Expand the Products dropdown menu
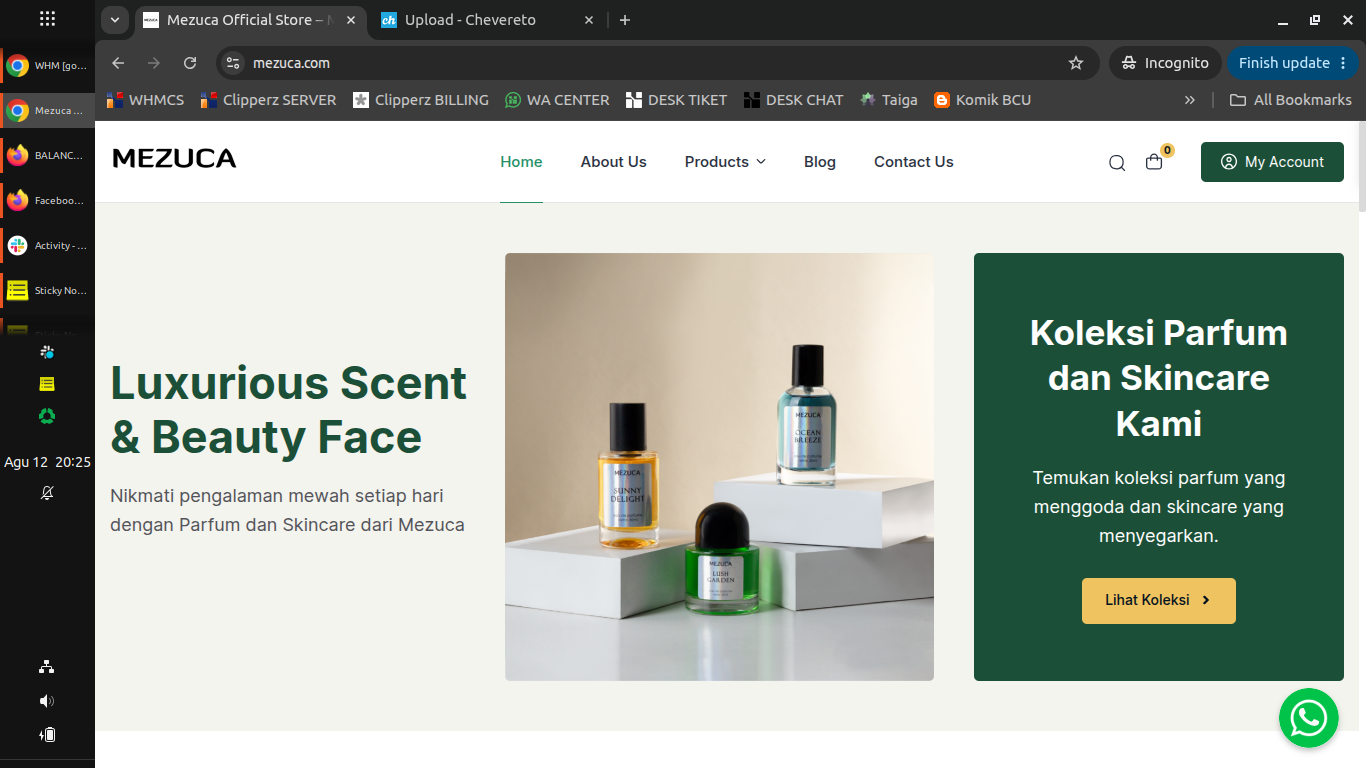The image size is (1366, 768). click(725, 162)
